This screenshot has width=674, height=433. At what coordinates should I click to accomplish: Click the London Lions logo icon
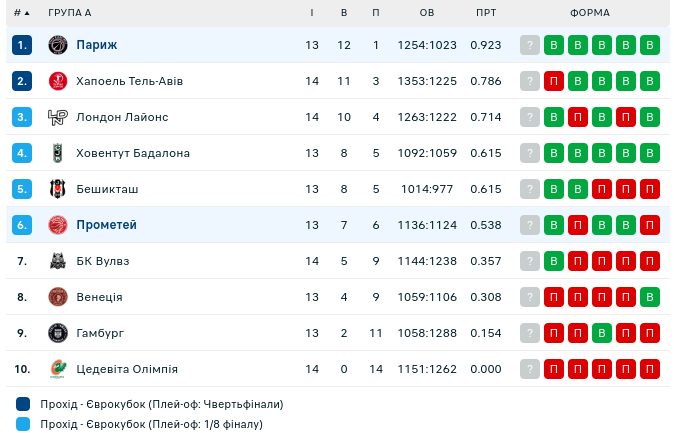click(57, 117)
